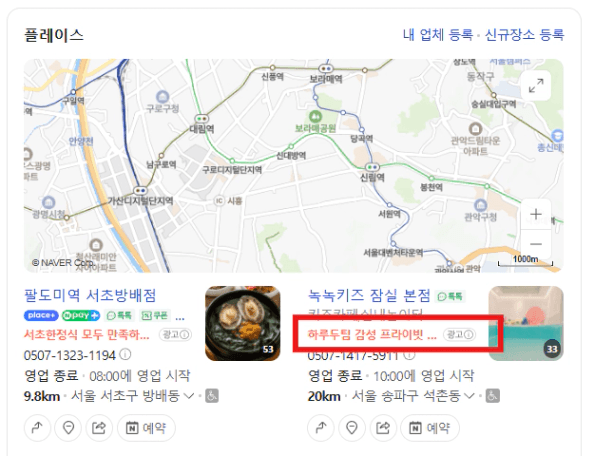594x456 pixels.
Task: Open the 내 업체 등록 link
Action: pos(438,35)
